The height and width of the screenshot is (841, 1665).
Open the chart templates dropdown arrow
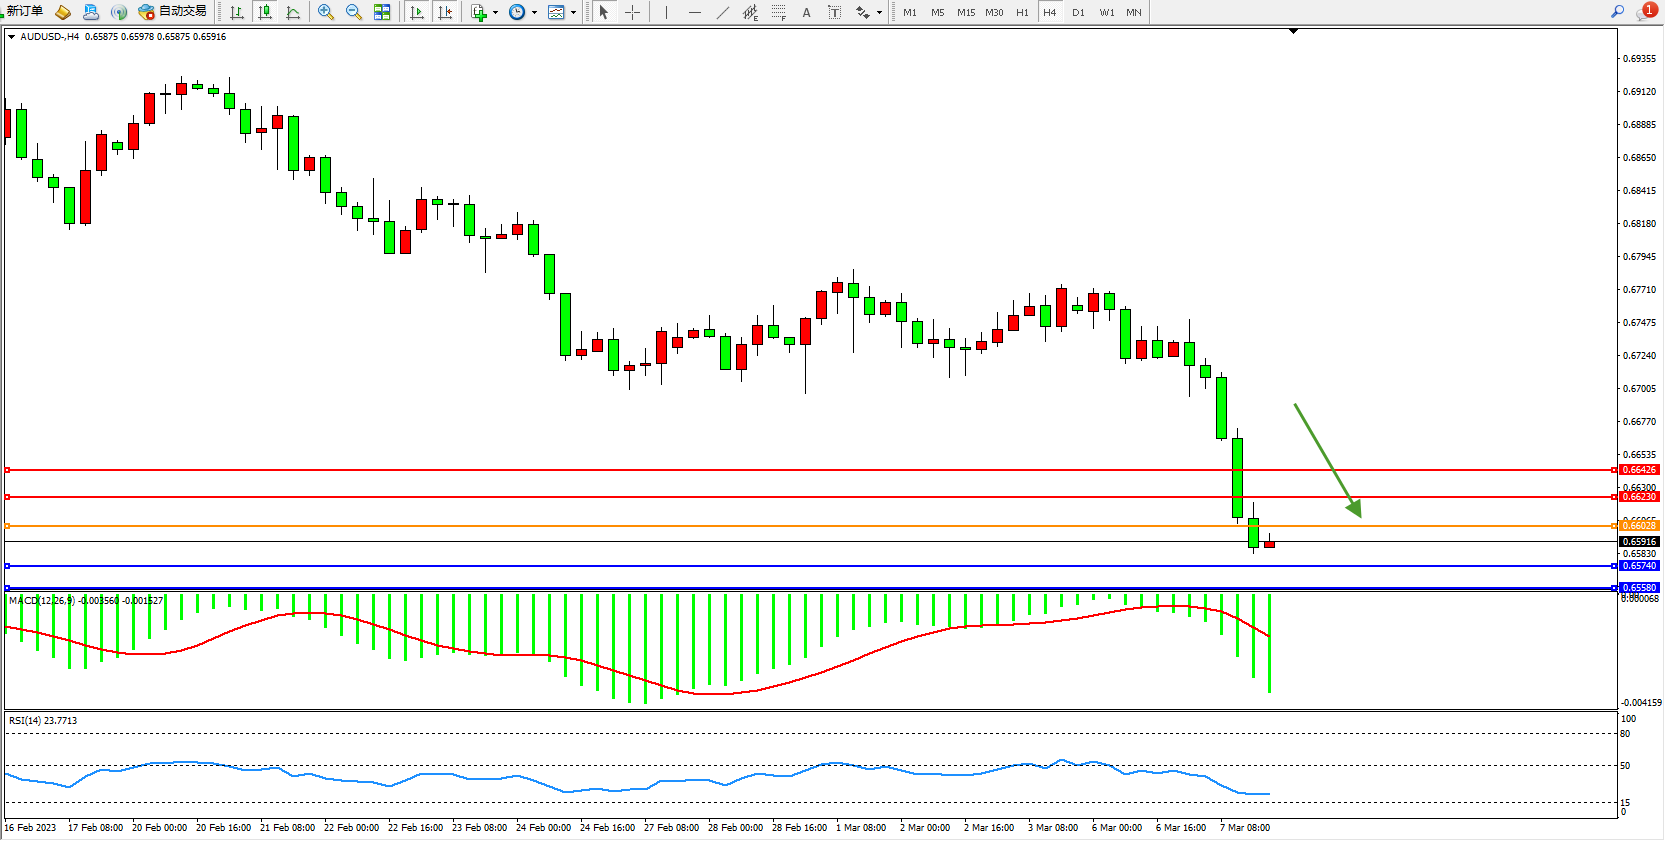pos(573,13)
